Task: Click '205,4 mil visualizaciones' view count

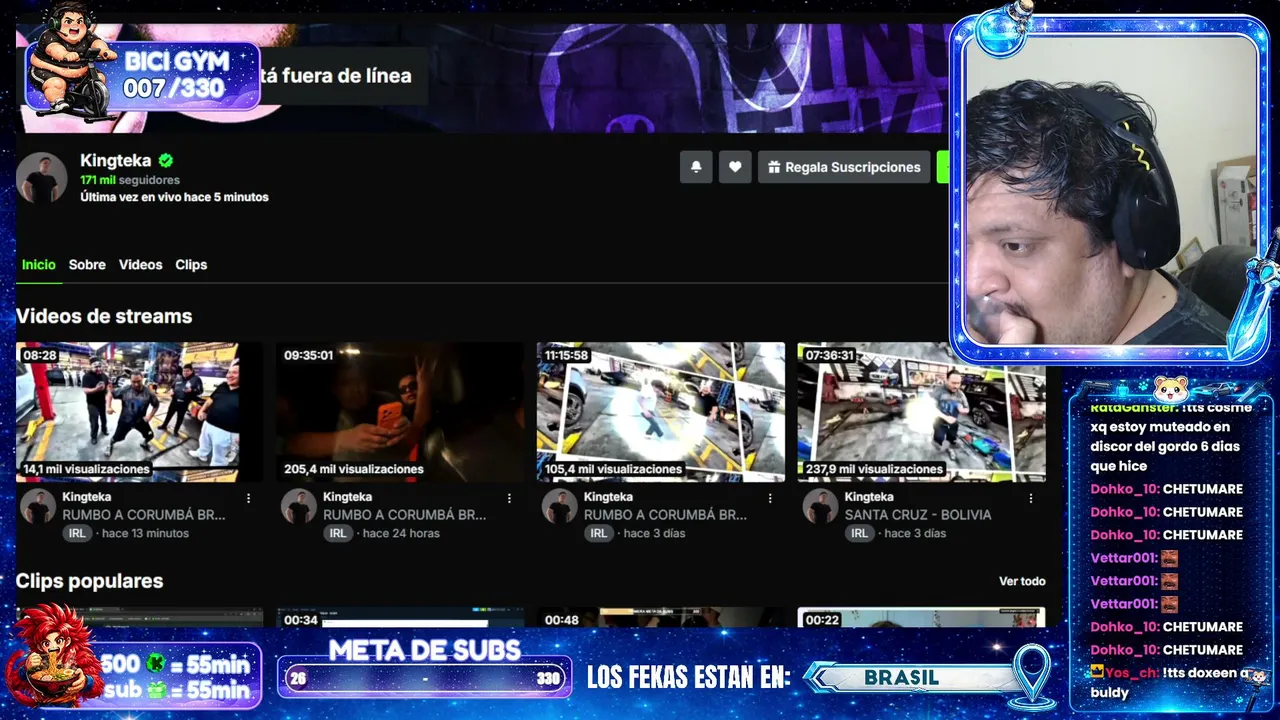Action: pyautogui.click(x=353, y=469)
